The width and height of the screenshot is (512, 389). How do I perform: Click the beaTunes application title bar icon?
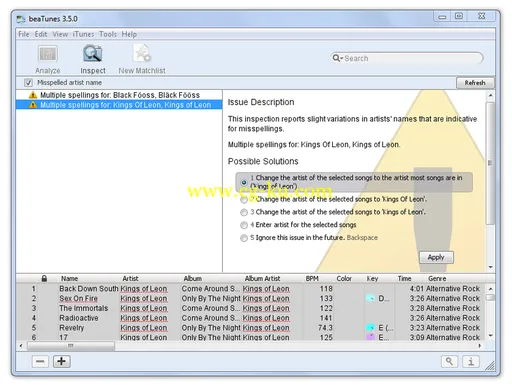(21, 19)
